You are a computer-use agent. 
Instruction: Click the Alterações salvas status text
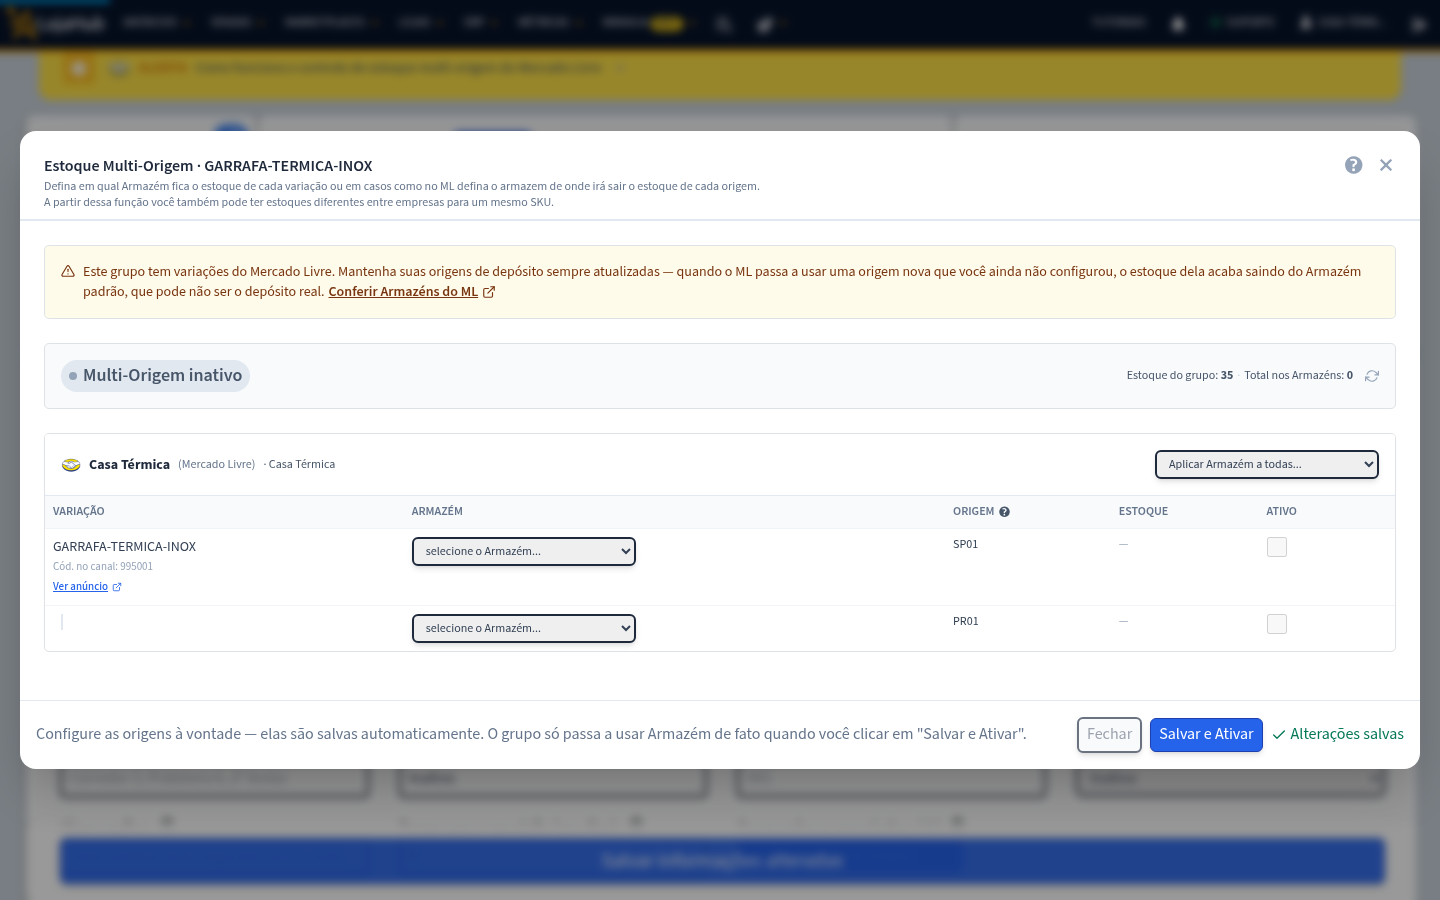[x=1347, y=735]
